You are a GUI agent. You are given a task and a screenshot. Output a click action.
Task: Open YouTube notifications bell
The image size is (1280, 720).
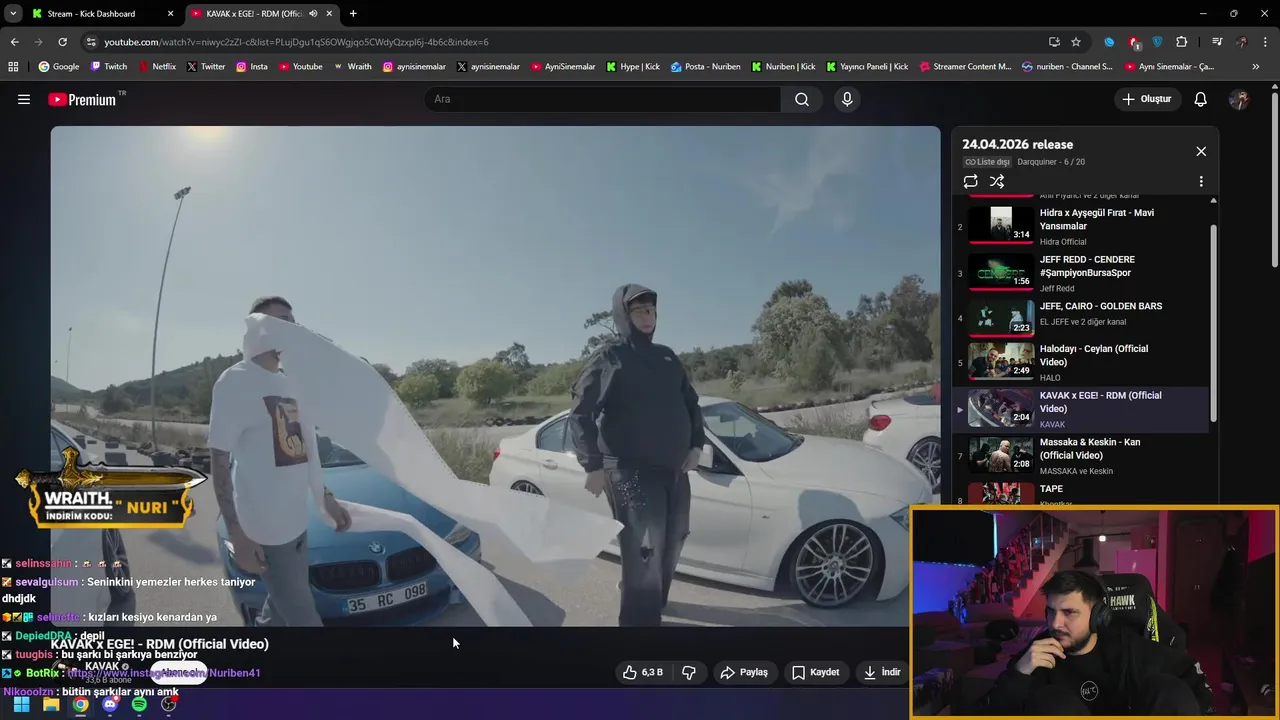coord(1201,99)
